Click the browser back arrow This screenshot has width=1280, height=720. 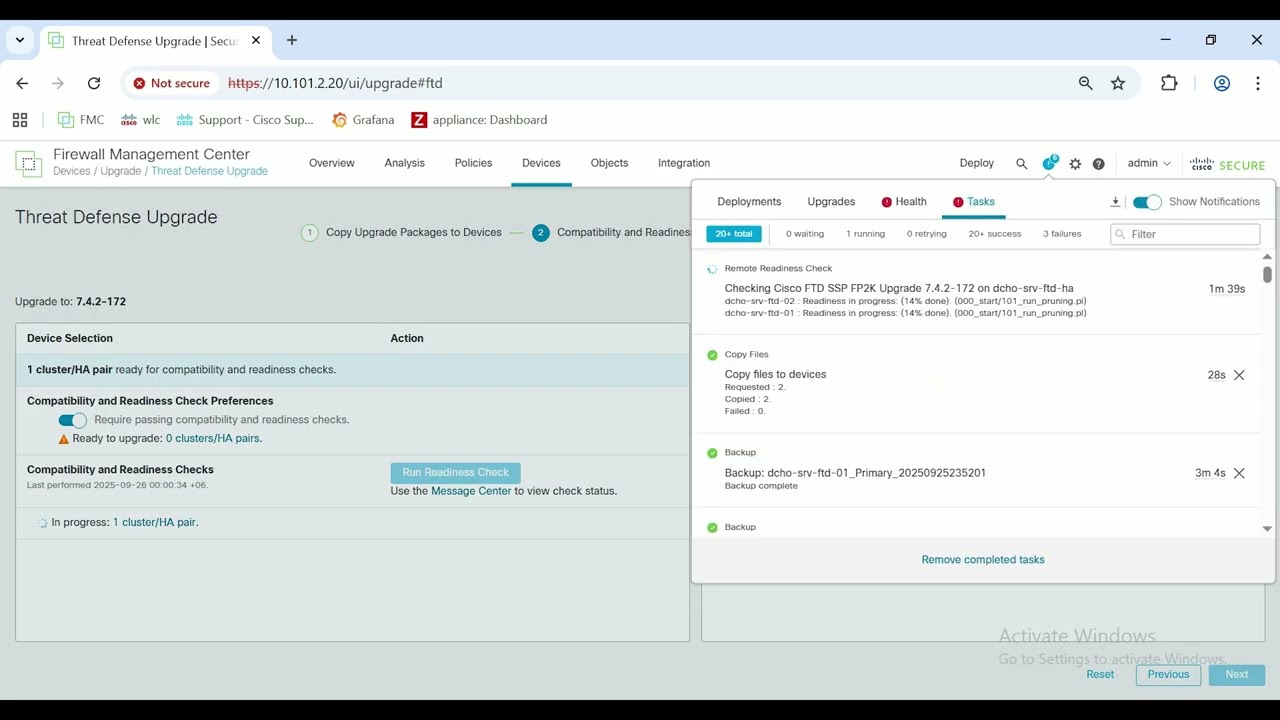(22, 83)
